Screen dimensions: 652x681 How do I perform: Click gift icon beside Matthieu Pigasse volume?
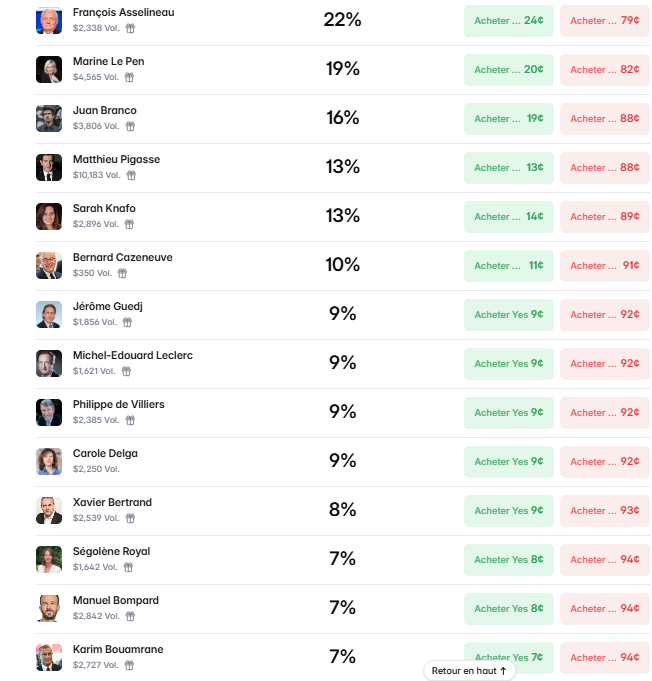coord(131,175)
